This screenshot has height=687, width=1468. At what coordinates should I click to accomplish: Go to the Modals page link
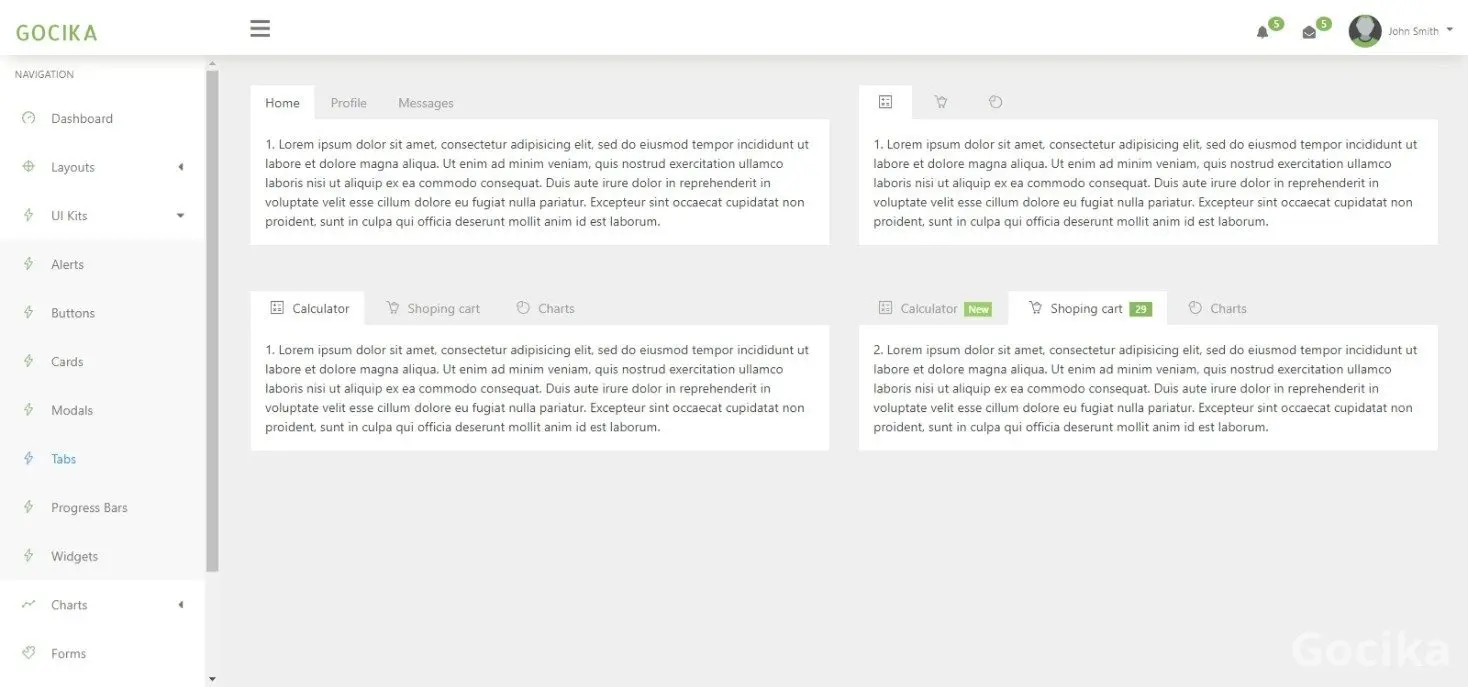pyautogui.click(x=72, y=410)
